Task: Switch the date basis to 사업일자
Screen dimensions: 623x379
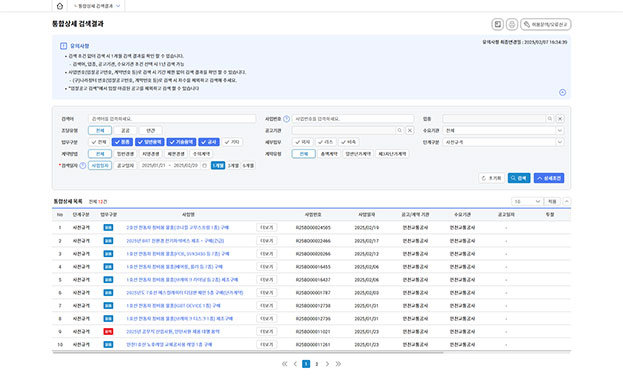Action: point(100,166)
